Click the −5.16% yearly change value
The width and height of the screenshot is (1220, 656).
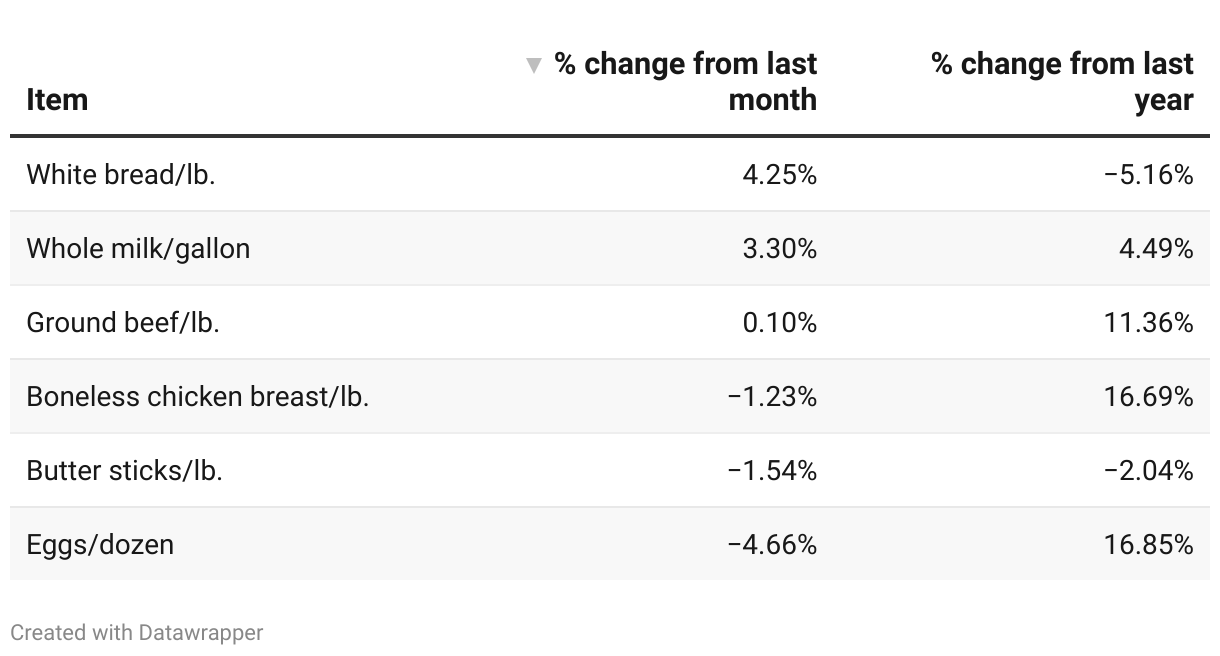1149,175
